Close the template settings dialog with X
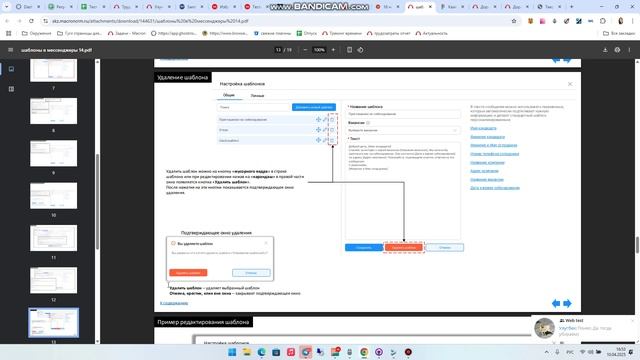Screen dimensions: 640x360 pos(570,84)
